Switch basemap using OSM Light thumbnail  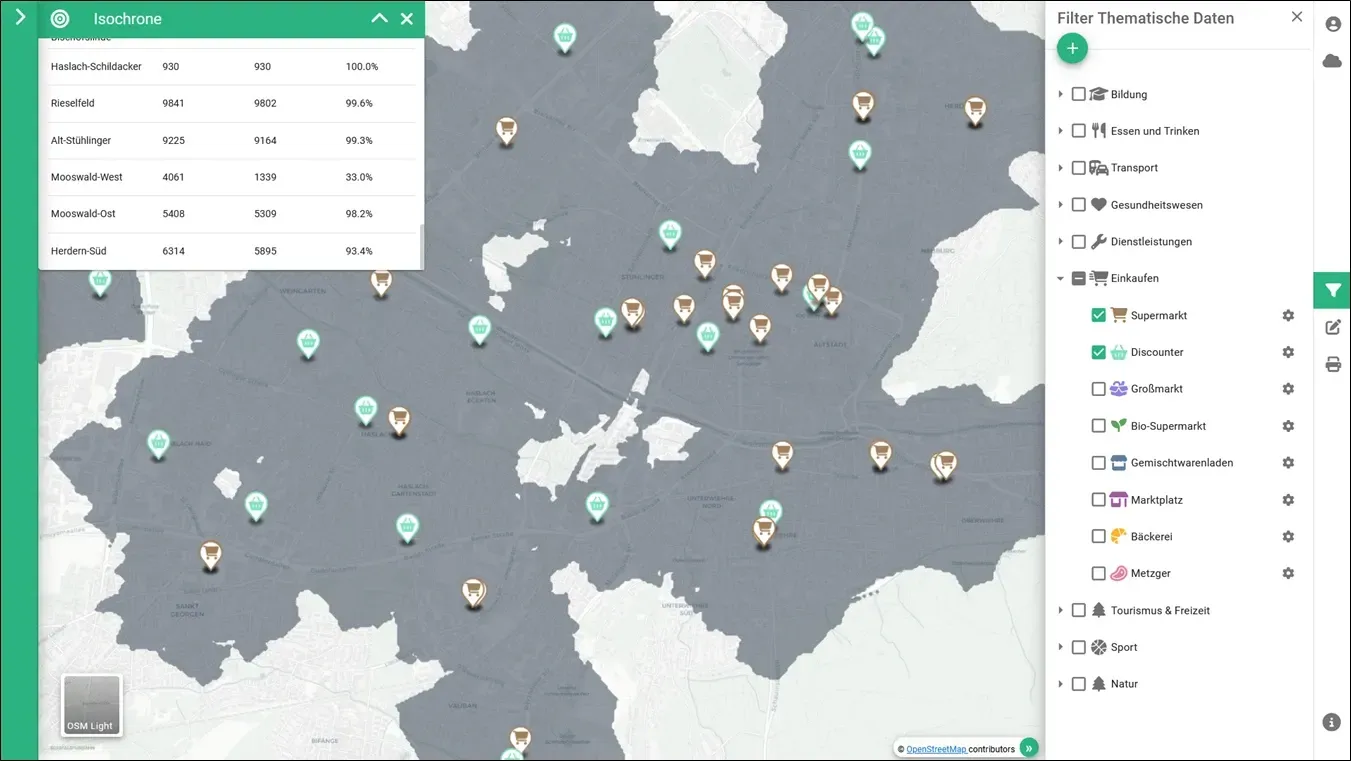point(92,705)
